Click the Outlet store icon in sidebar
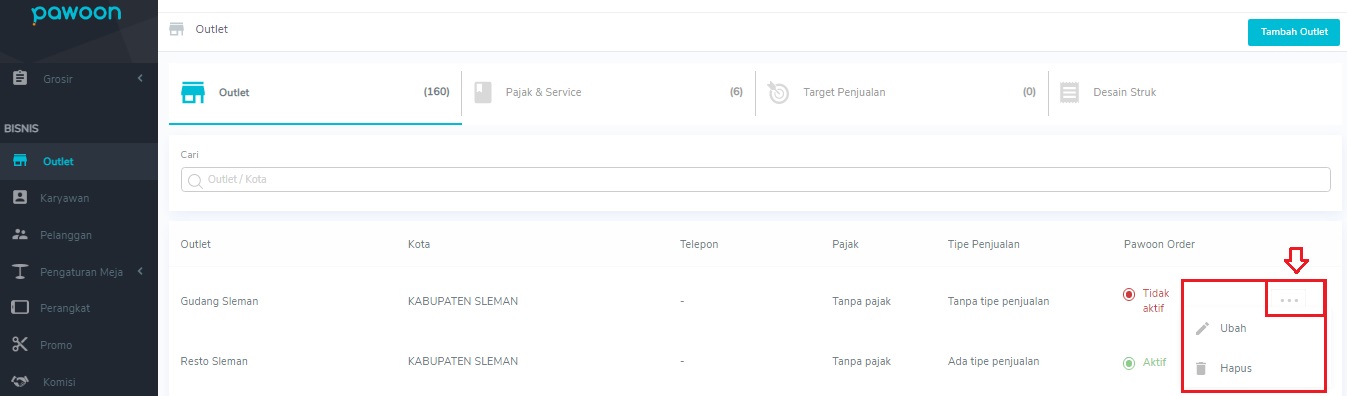Image resolution: width=1347 pixels, height=396 pixels. coord(19,161)
